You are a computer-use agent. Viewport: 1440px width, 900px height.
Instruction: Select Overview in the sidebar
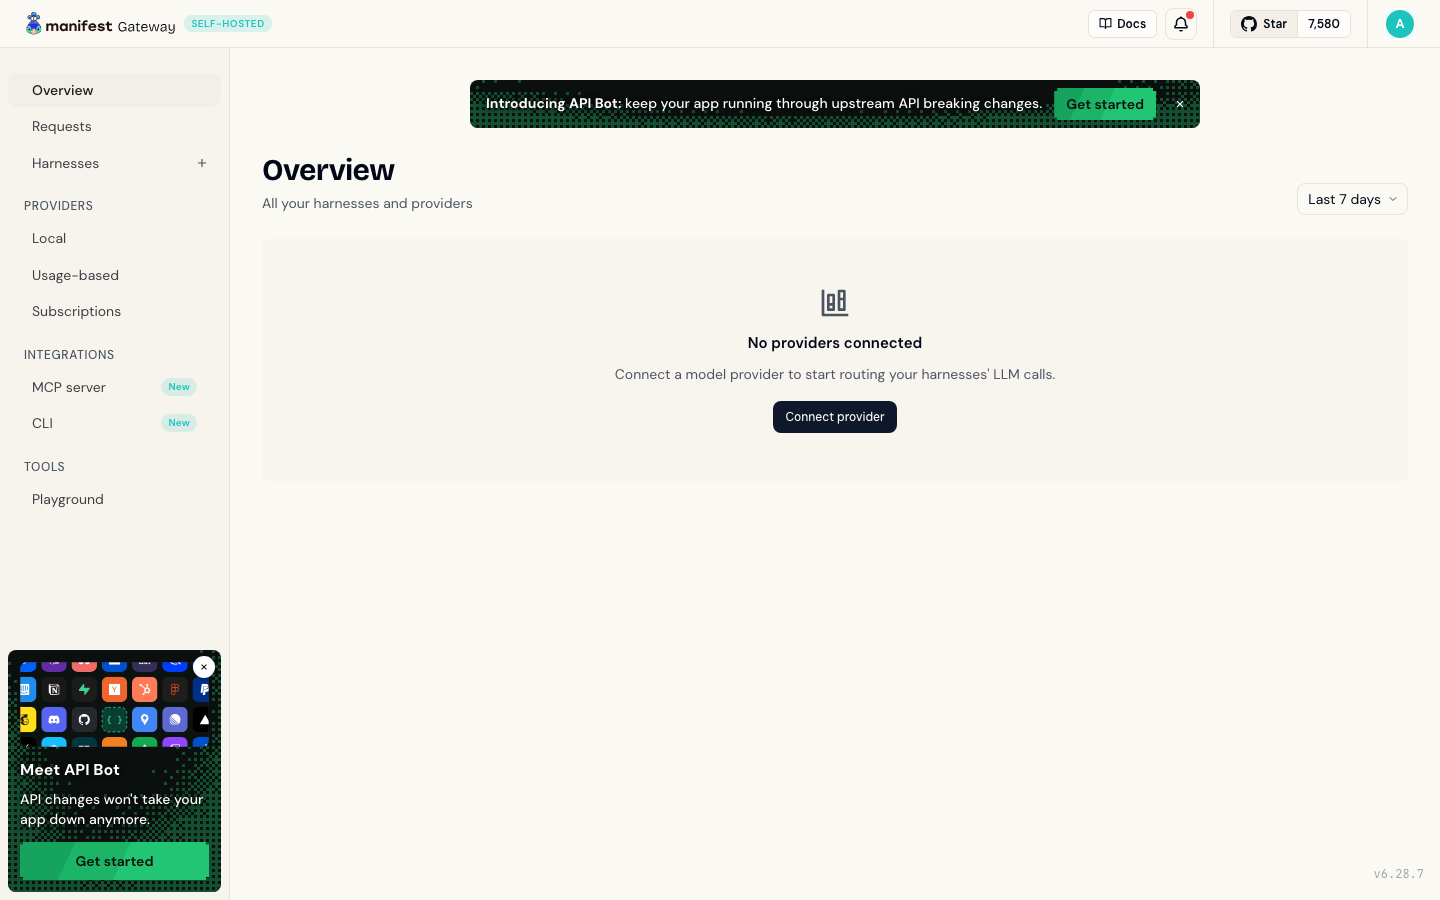(x=114, y=90)
